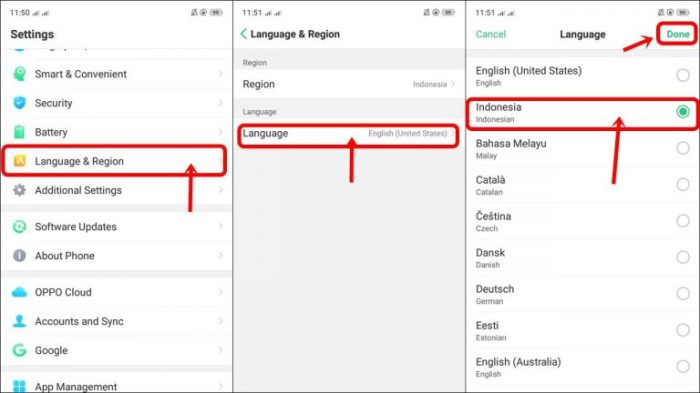Open chevron on Security row
This screenshot has width=700, height=393.
(x=221, y=103)
